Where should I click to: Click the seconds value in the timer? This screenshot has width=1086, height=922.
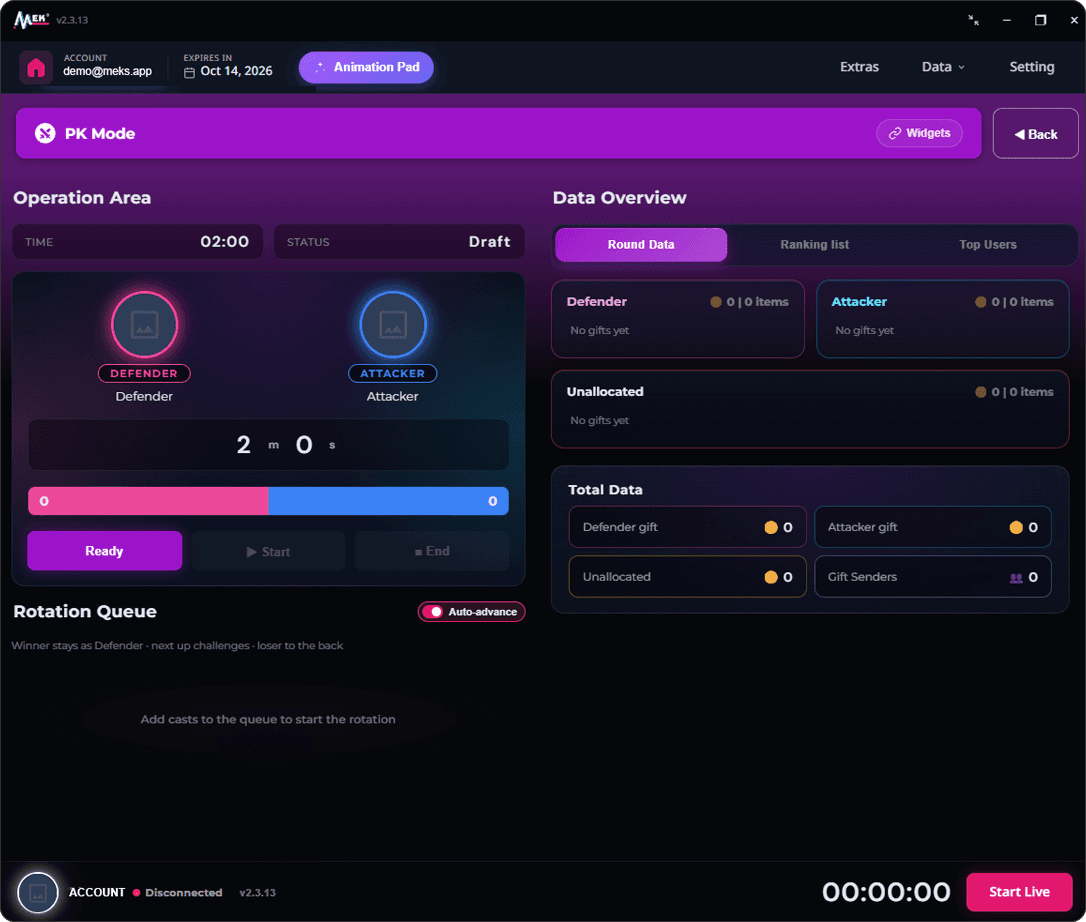click(304, 445)
